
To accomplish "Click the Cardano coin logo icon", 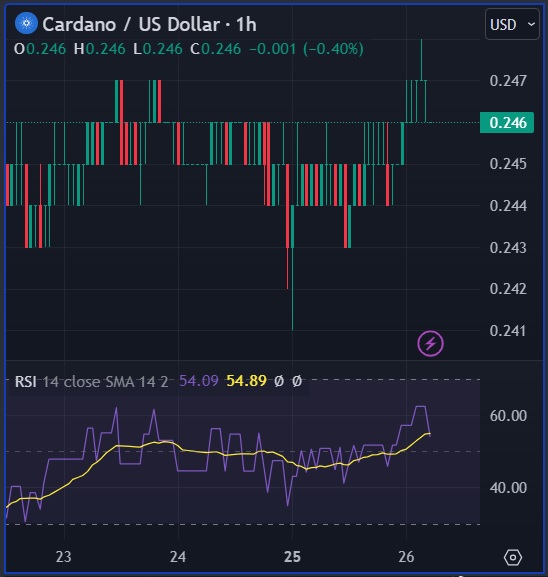I will [x=26, y=24].
